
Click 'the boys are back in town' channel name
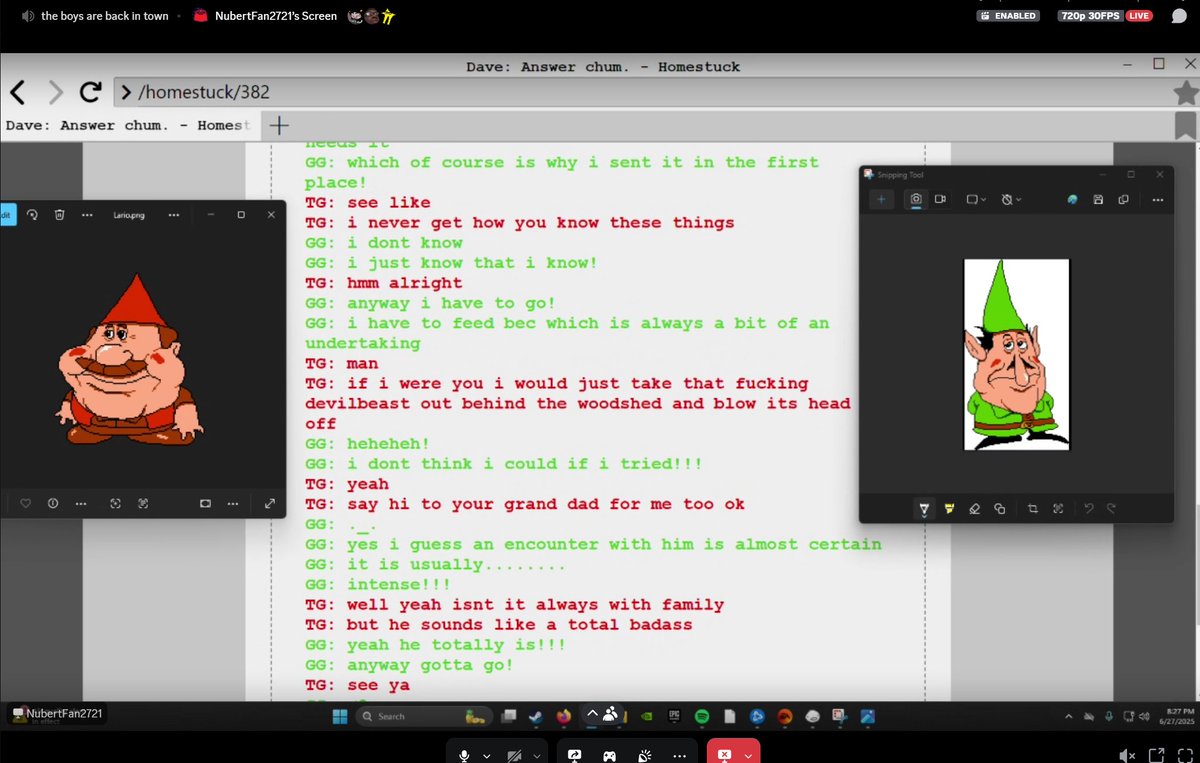click(104, 16)
